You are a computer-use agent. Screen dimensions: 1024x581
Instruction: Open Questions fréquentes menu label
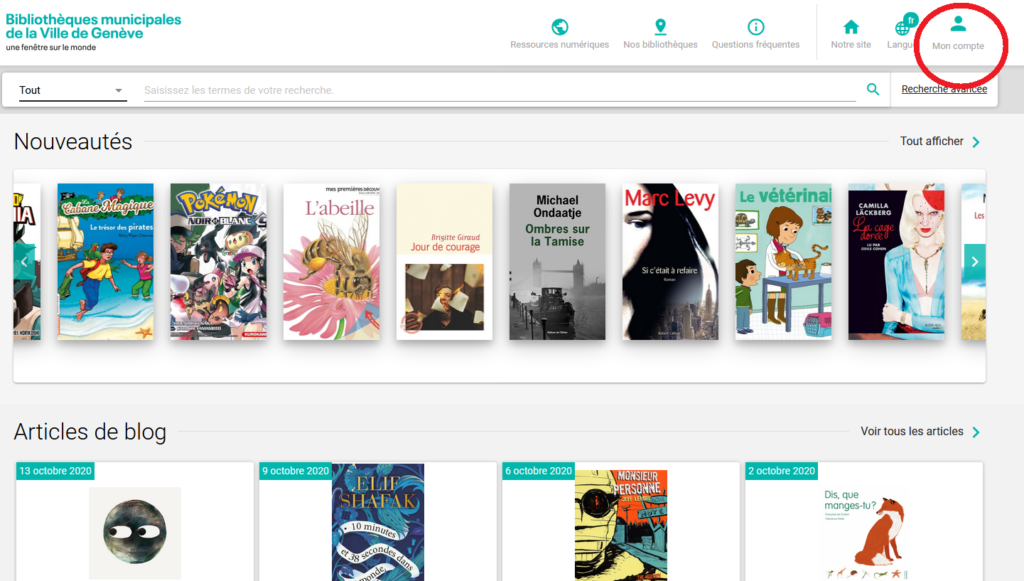[756, 44]
